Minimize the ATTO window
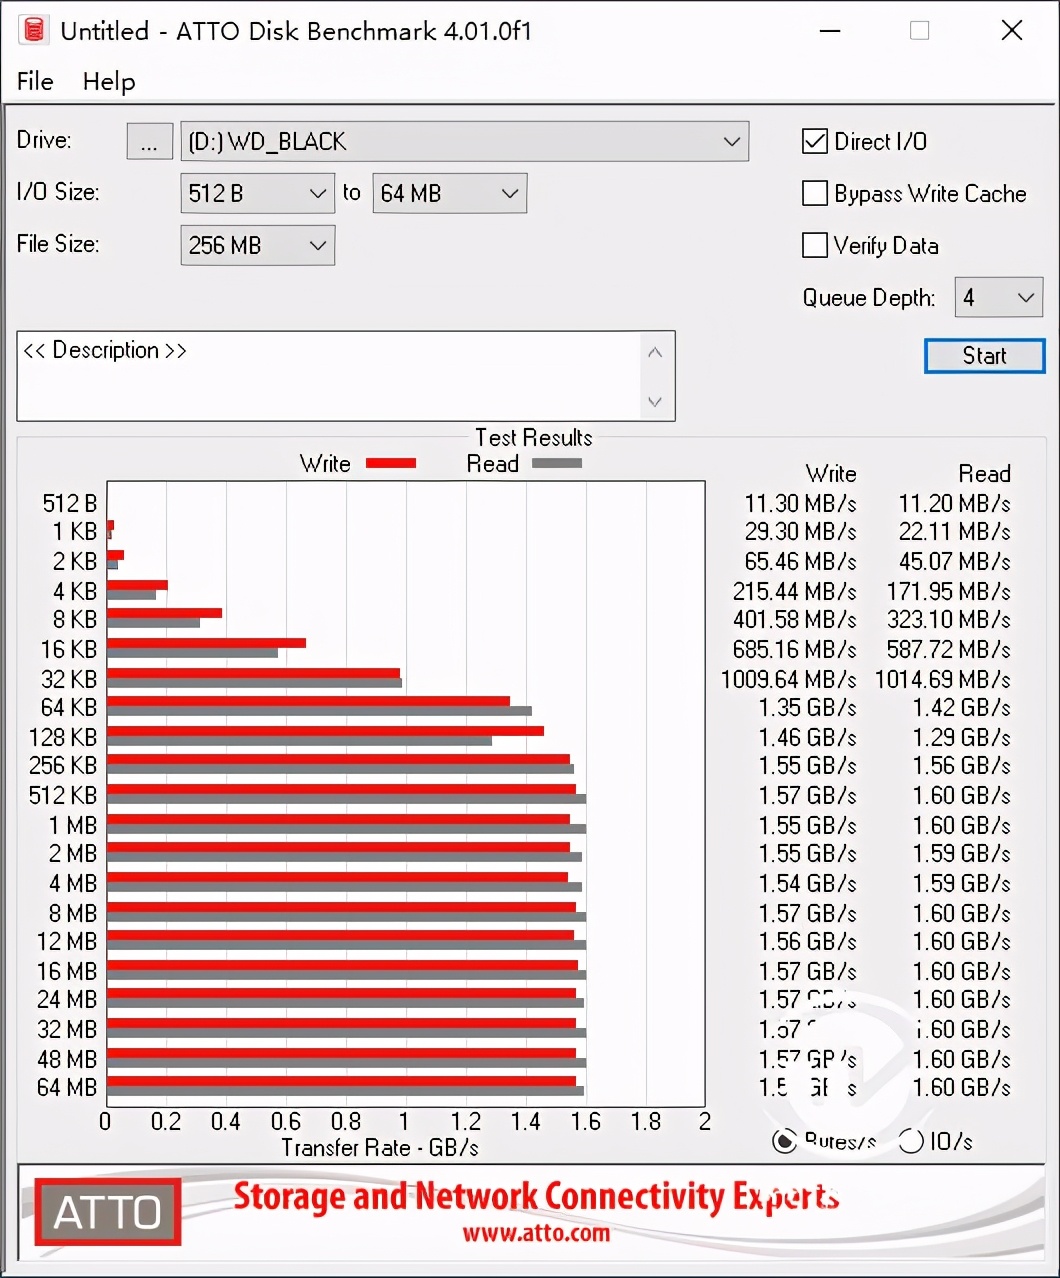Screen dimensions: 1060x1278 pos(829,30)
